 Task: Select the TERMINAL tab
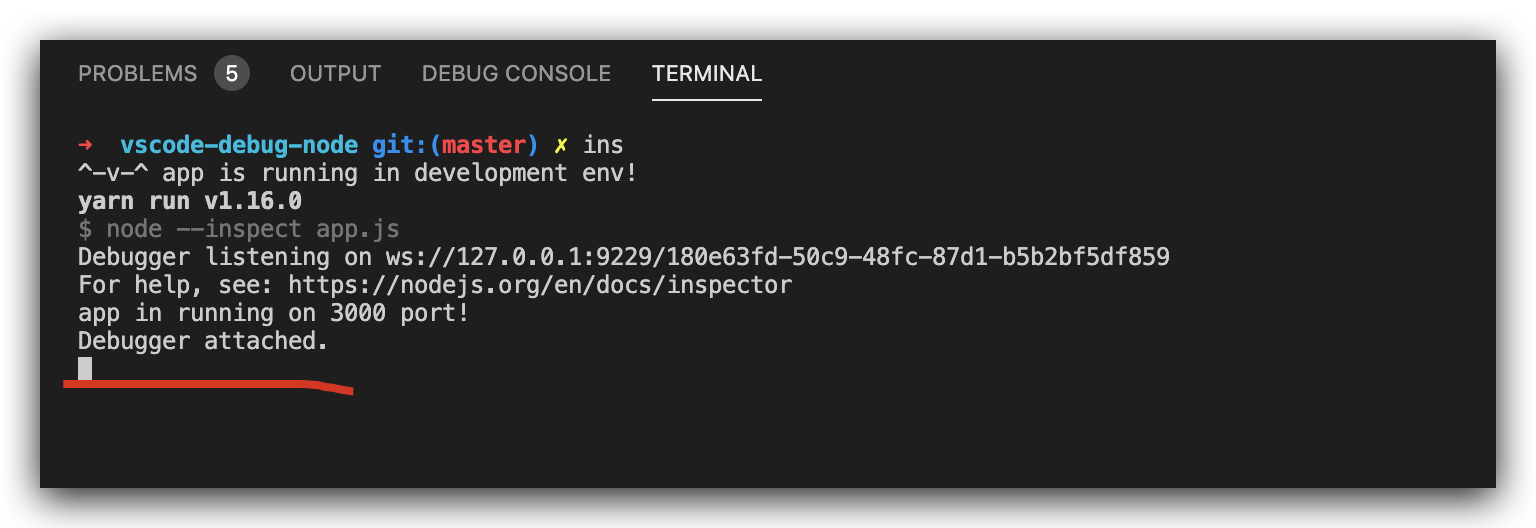pos(707,74)
